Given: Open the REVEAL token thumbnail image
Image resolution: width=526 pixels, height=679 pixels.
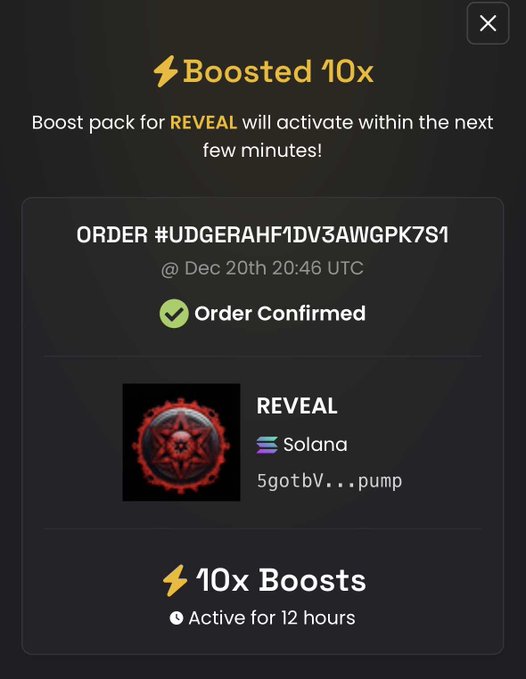Looking at the screenshot, I should (181, 442).
